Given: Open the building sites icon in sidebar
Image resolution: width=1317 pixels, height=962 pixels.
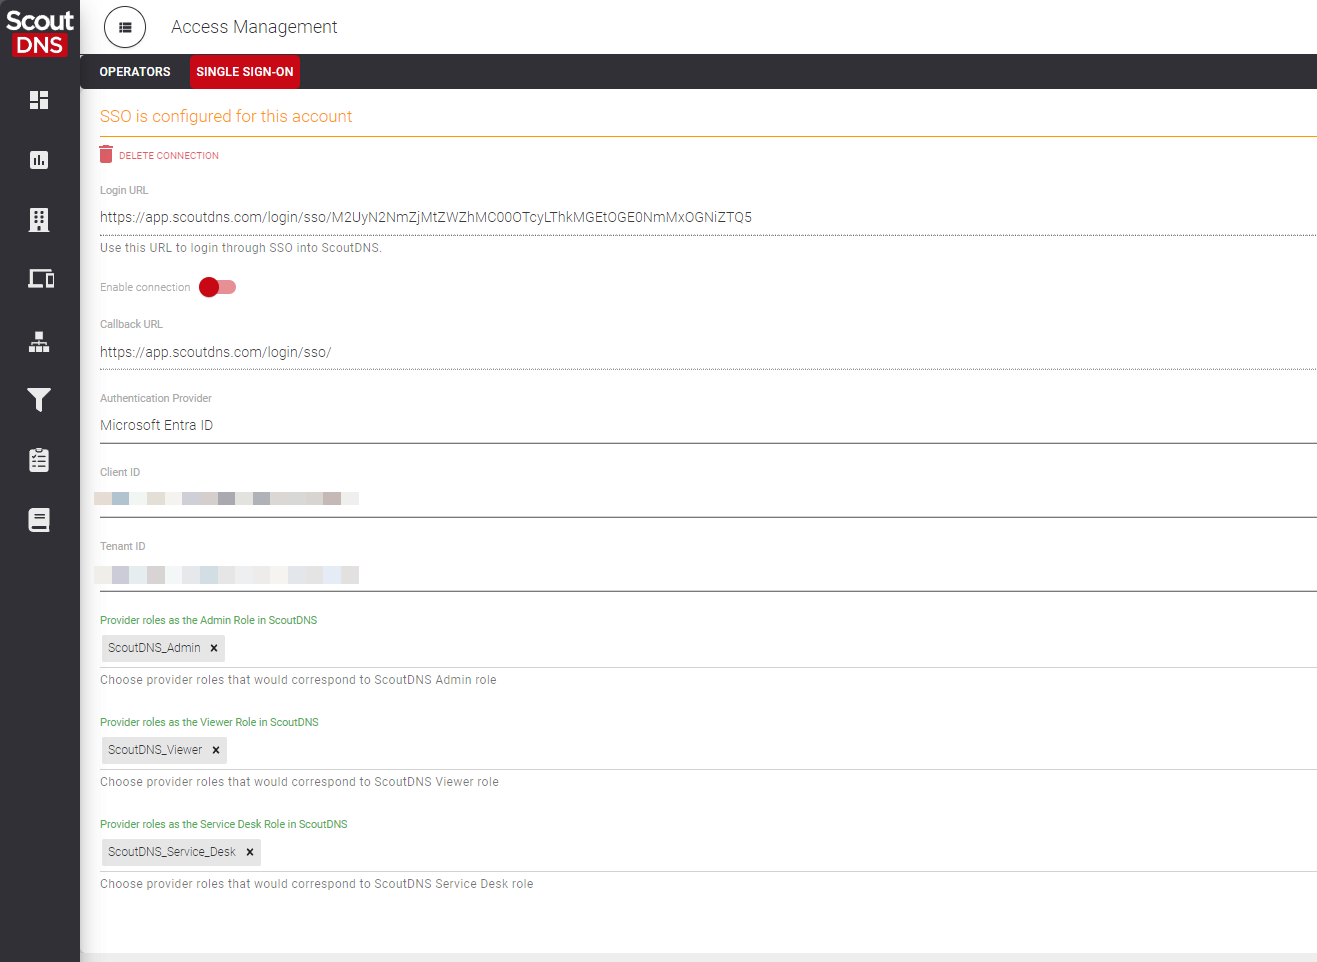Looking at the screenshot, I should [39, 220].
